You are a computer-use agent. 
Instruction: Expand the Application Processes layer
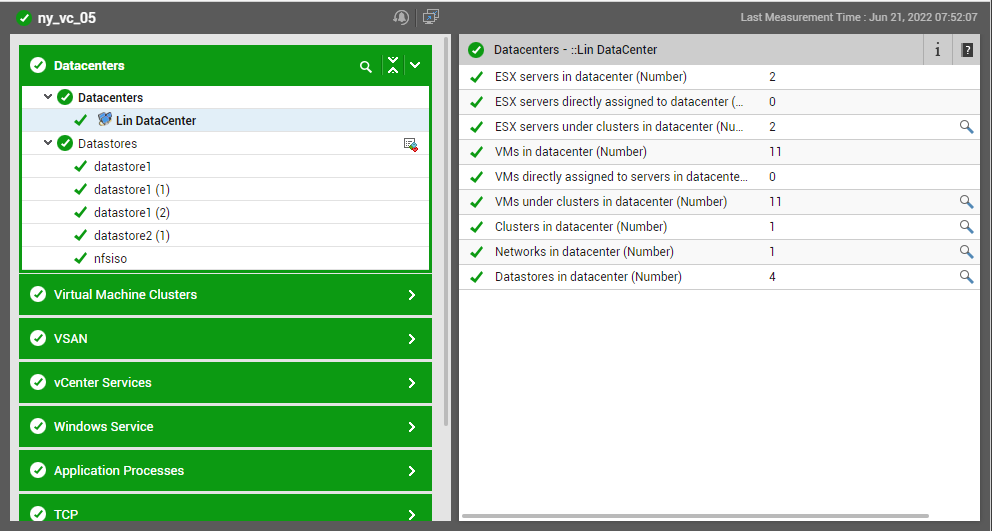pos(412,471)
